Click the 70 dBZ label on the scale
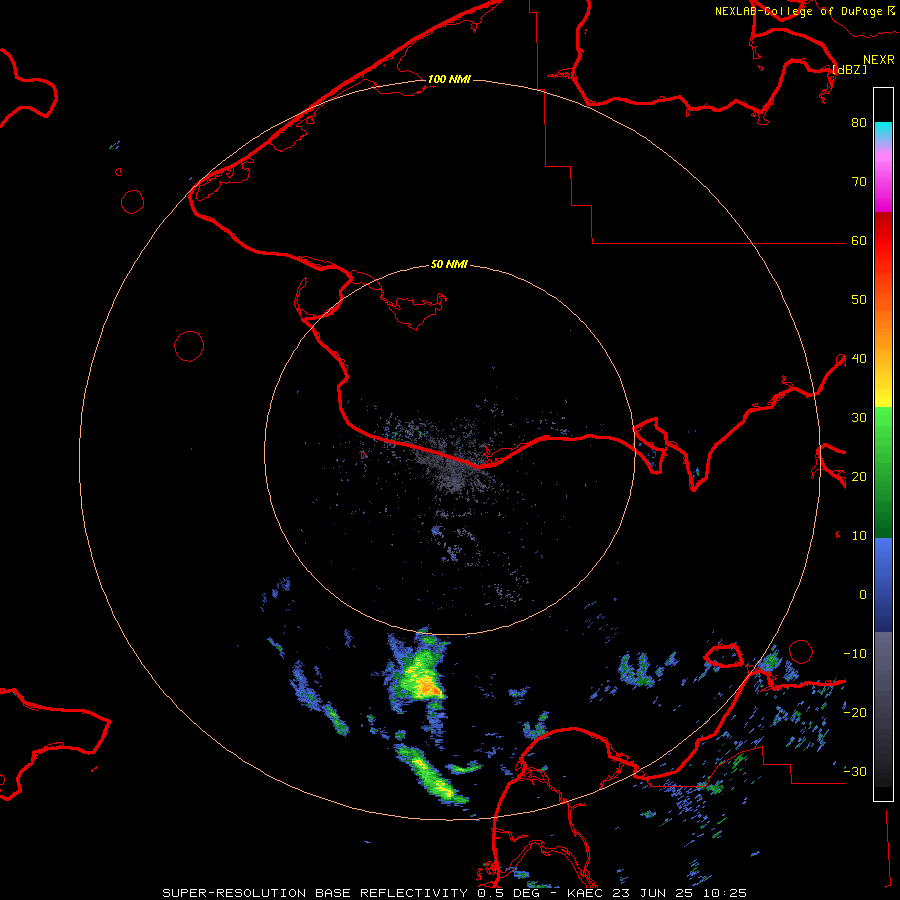The image size is (900, 900). (859, 182)
